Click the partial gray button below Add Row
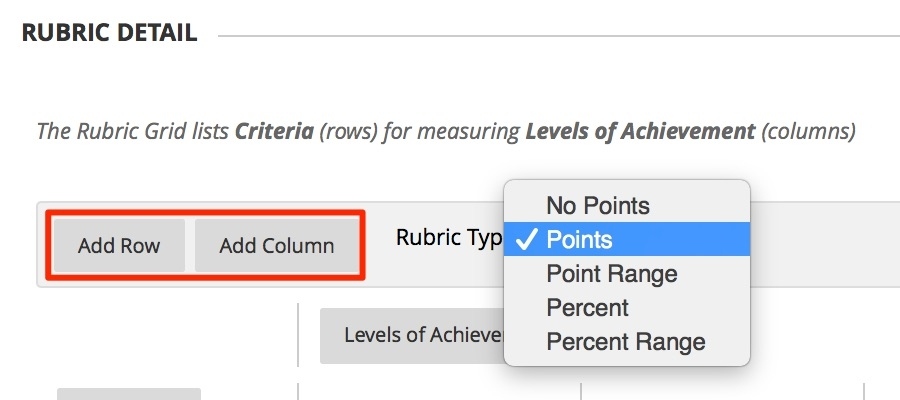The image size is (900, 400). (x=128, y=394)
